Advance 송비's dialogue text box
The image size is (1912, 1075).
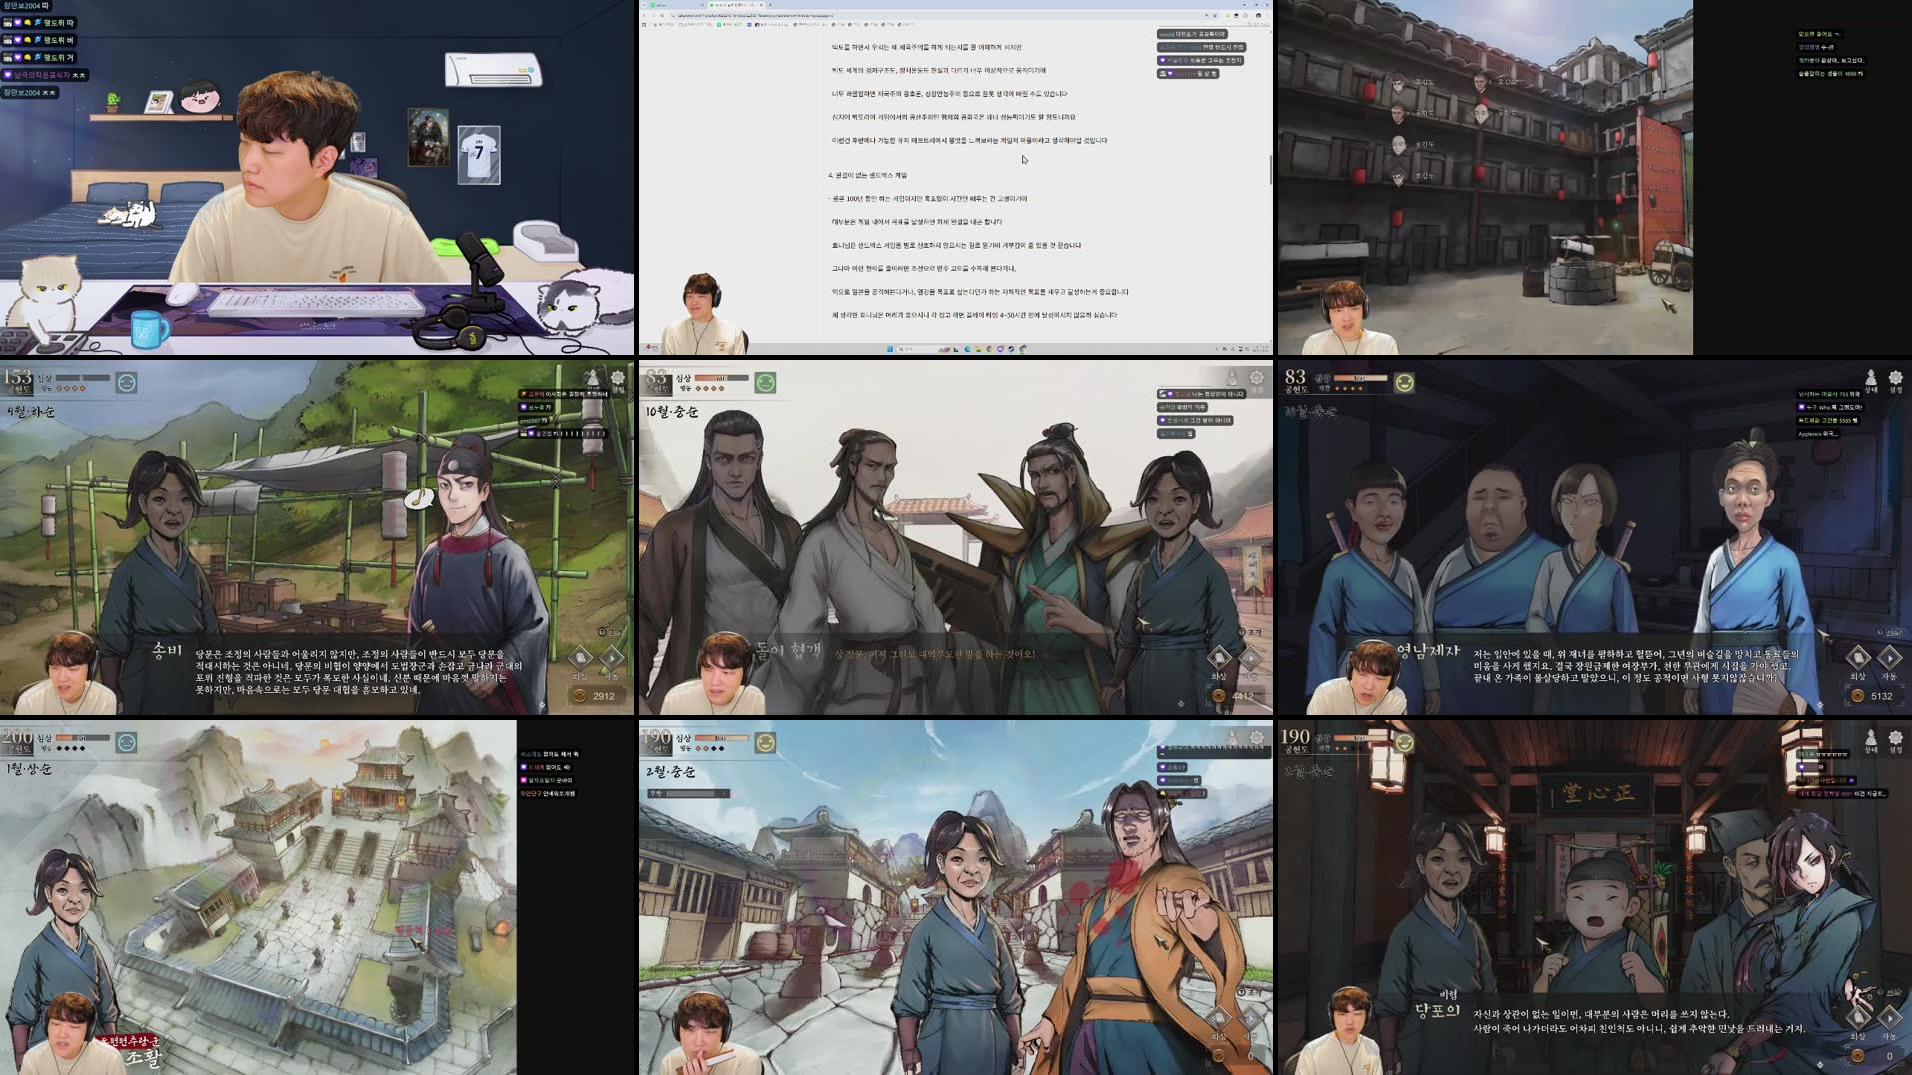(358, 671)
